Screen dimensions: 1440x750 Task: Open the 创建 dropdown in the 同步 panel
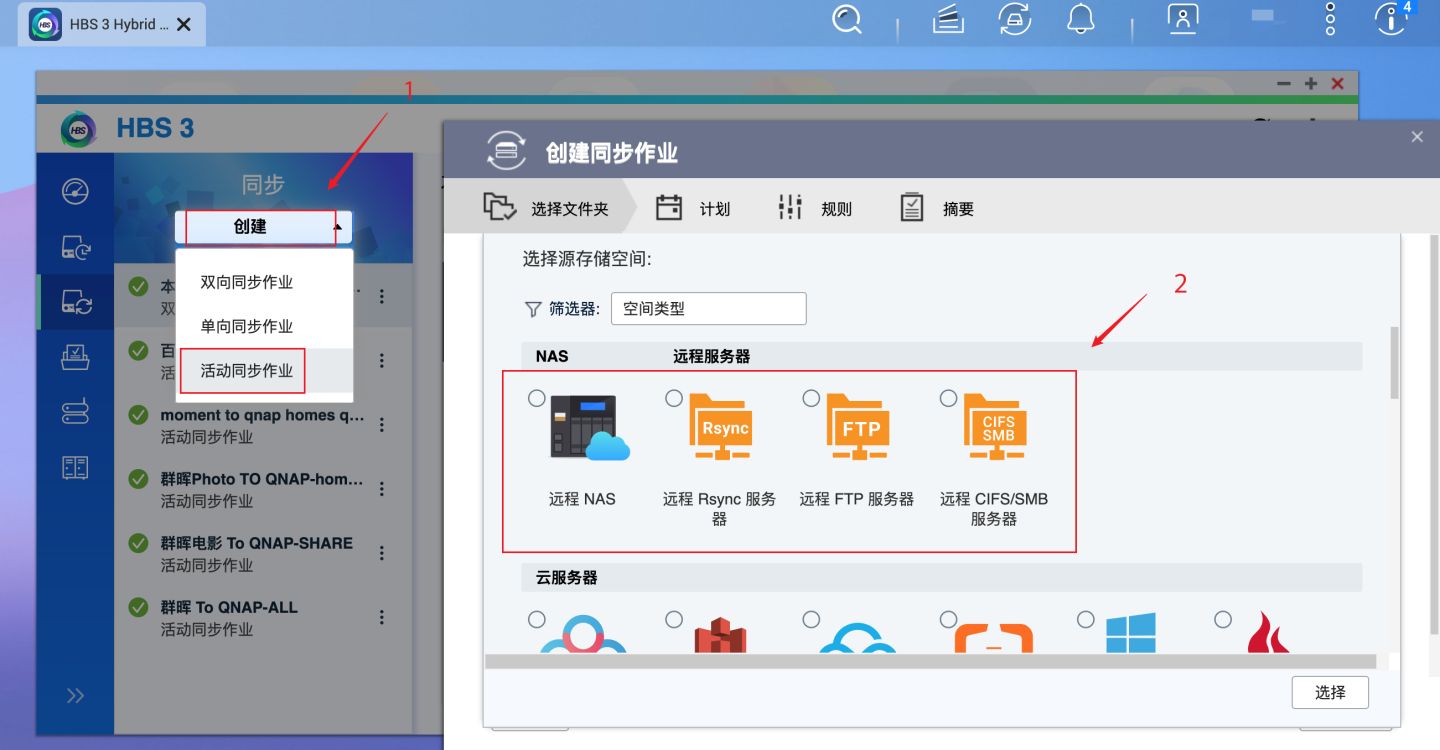(263, 227)
